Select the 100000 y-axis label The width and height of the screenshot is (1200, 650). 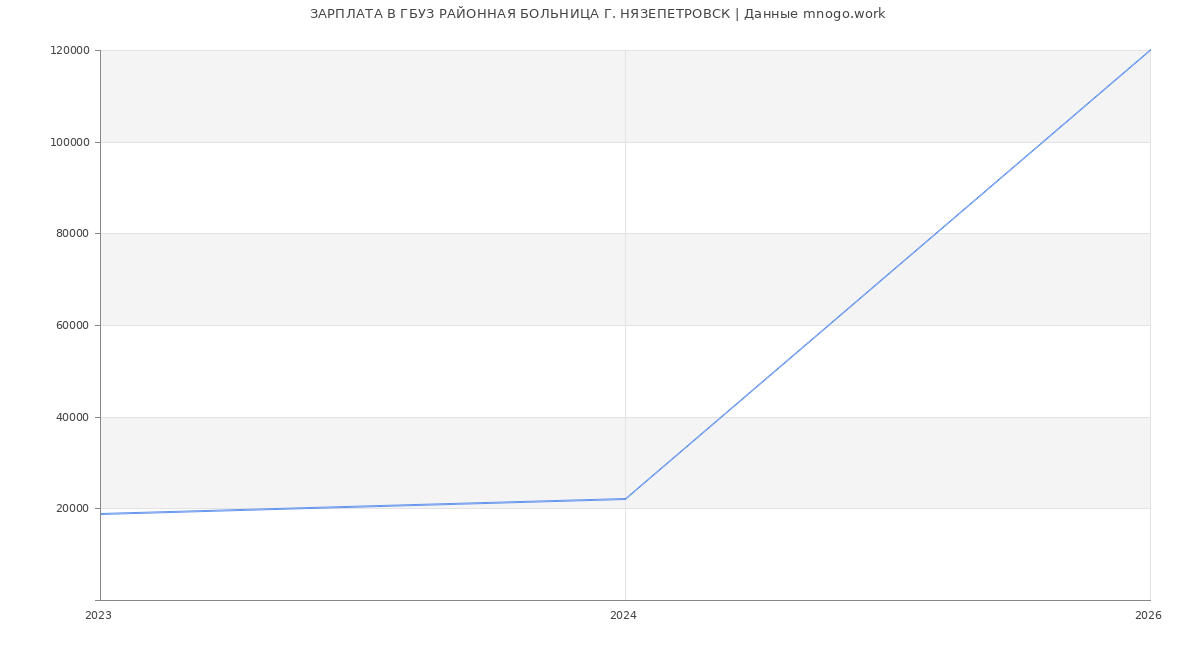[70, 142]
